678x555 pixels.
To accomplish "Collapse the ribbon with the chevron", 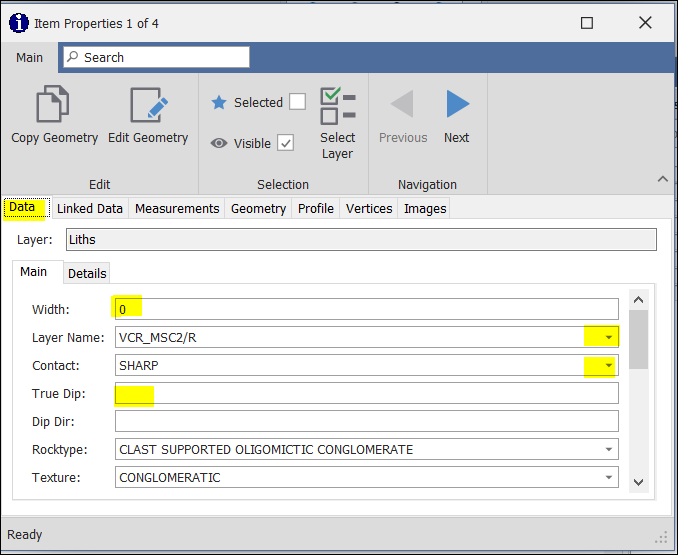I will (x=662, y=179).
